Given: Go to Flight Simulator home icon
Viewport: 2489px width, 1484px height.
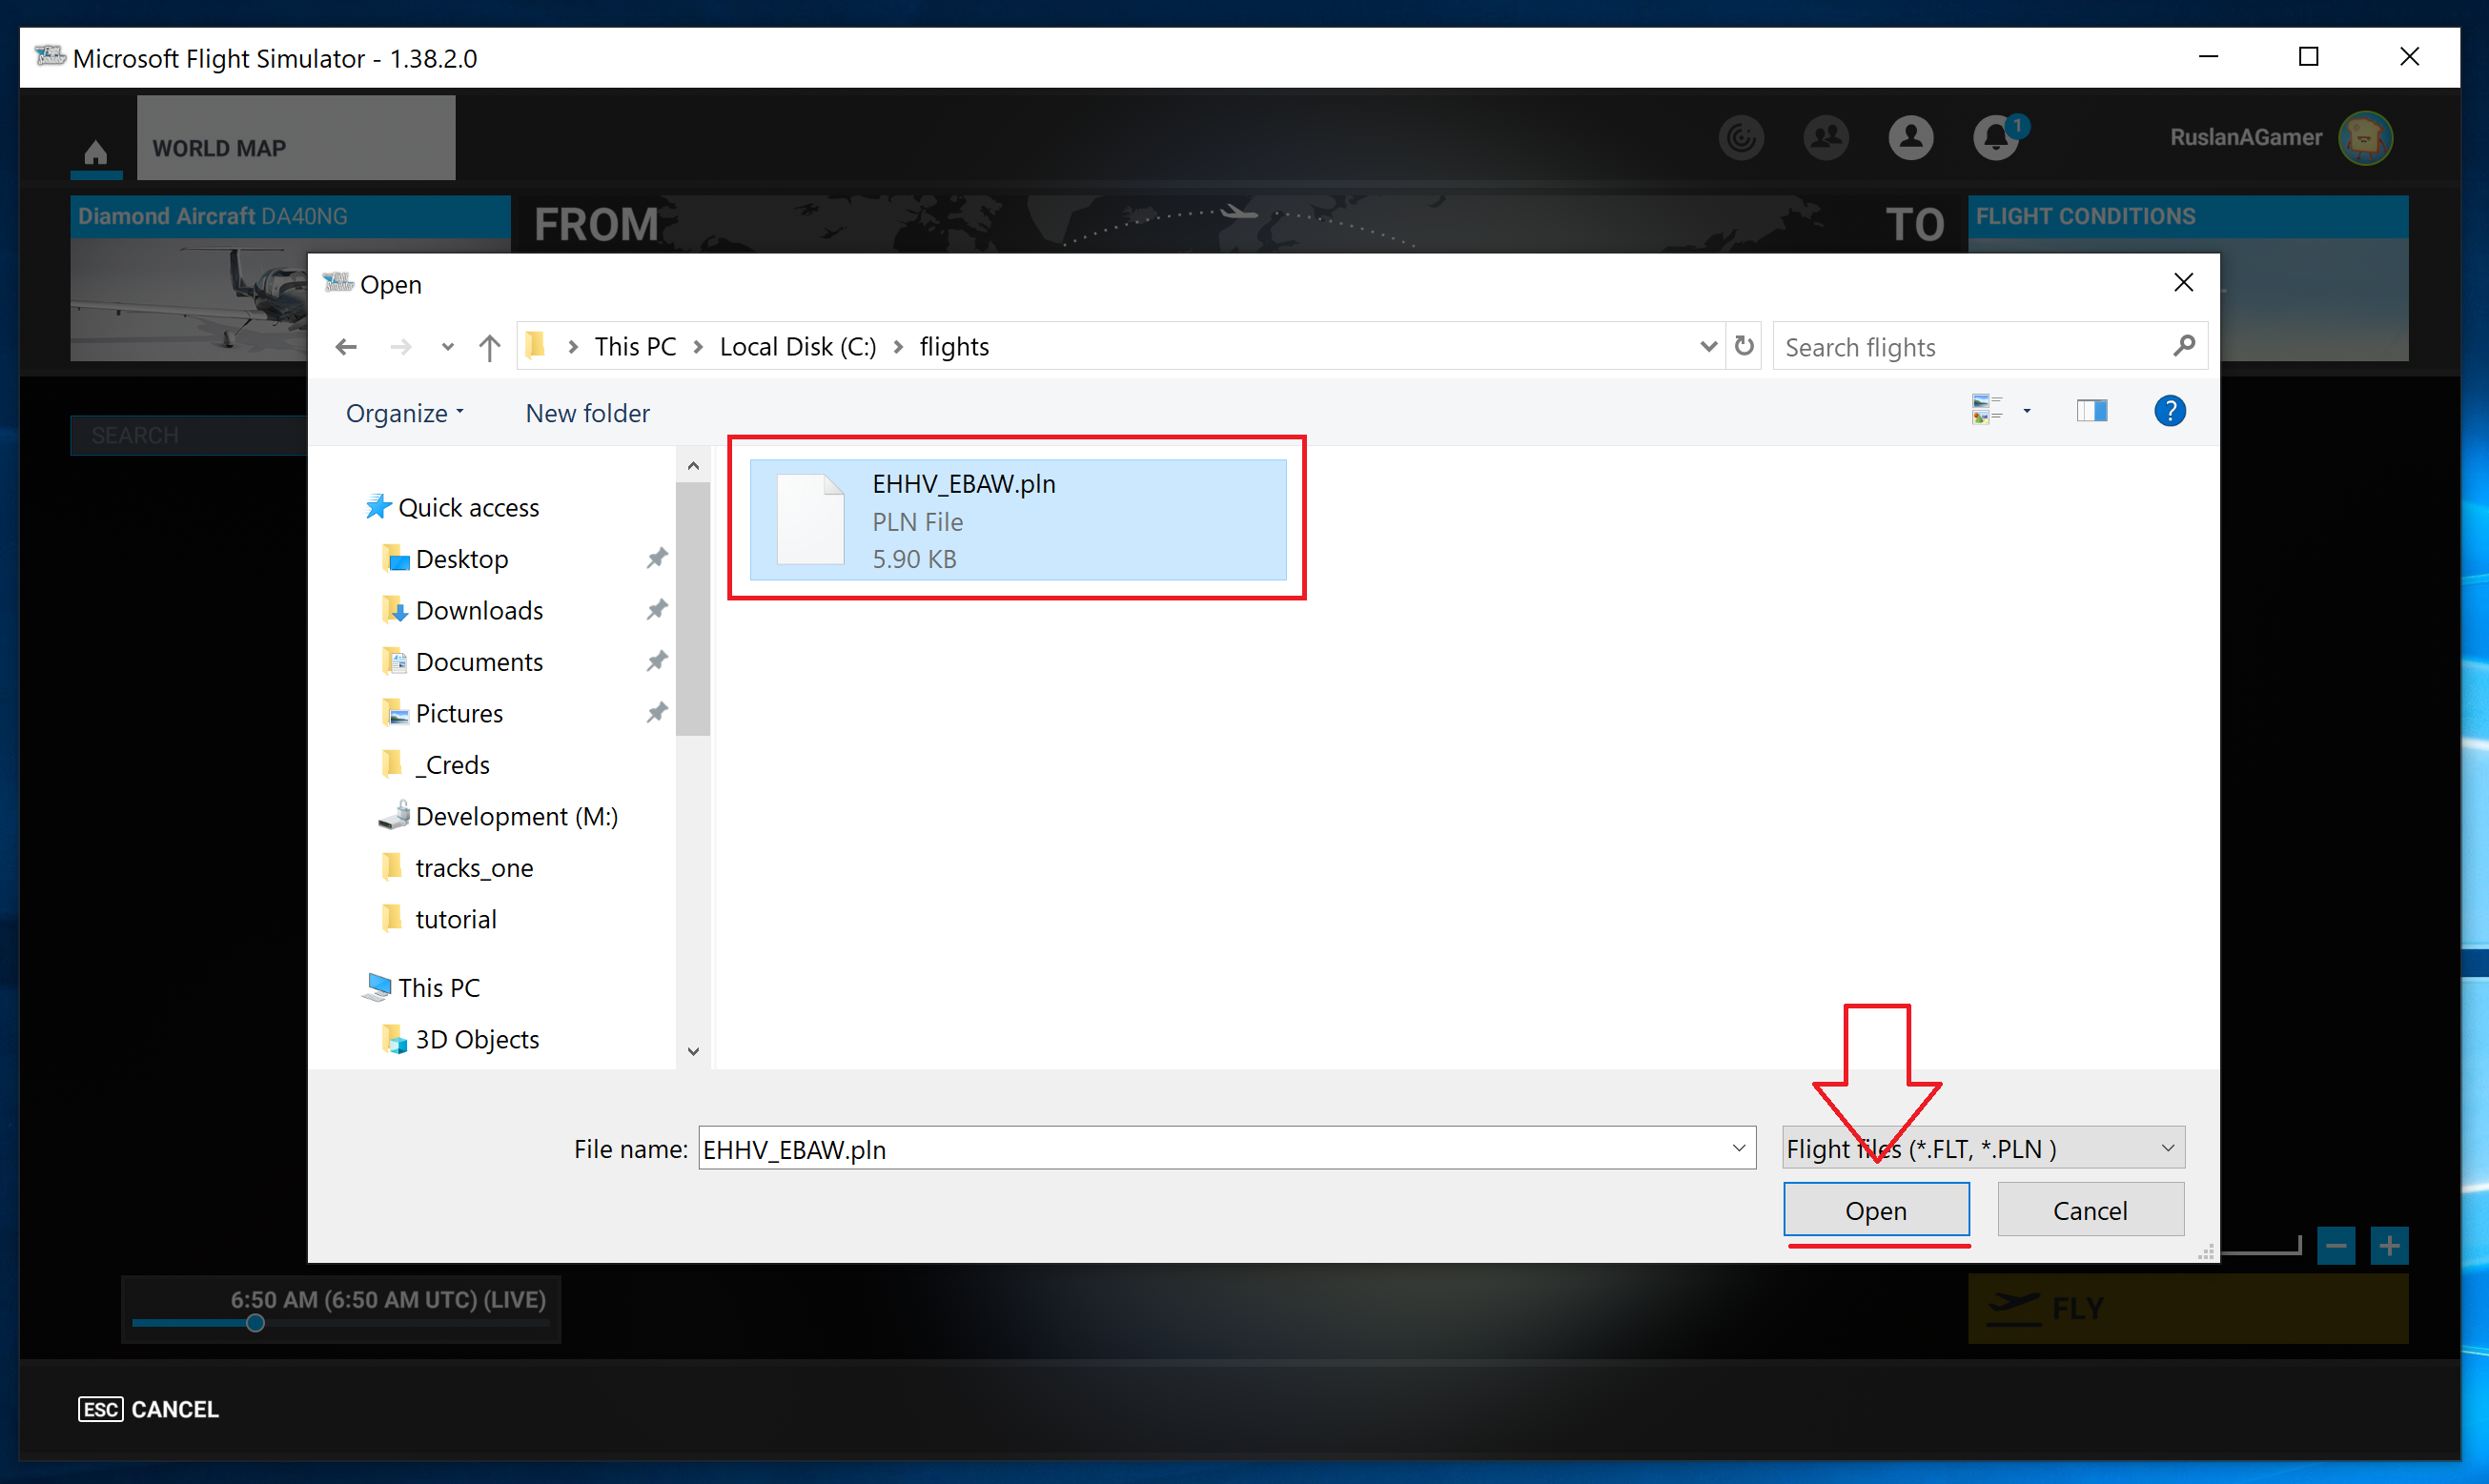Looking at the screenshot, I should (96, 152).
